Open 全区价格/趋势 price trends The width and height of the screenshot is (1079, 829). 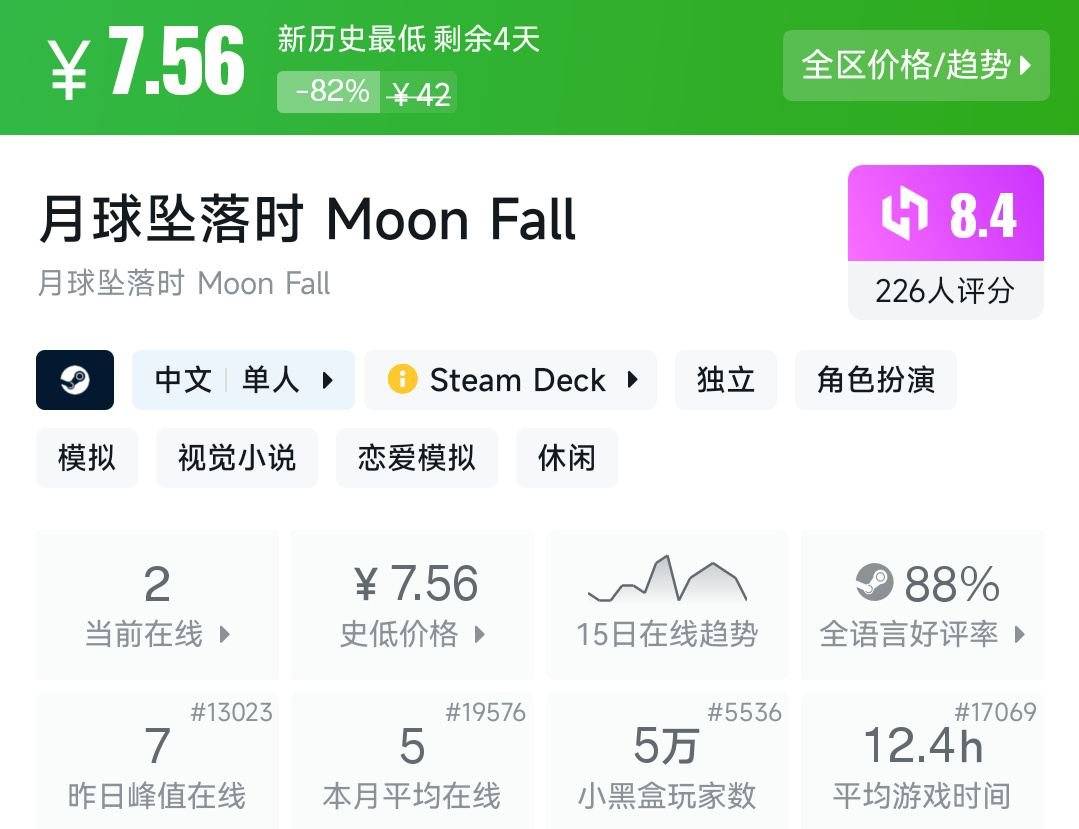click(916, 66)
